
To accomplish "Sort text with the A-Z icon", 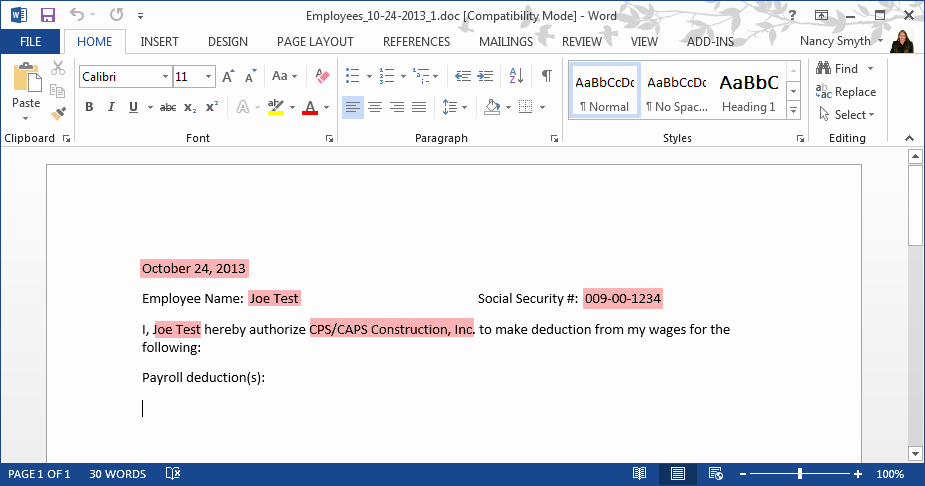I will click(x=516, y=76).
